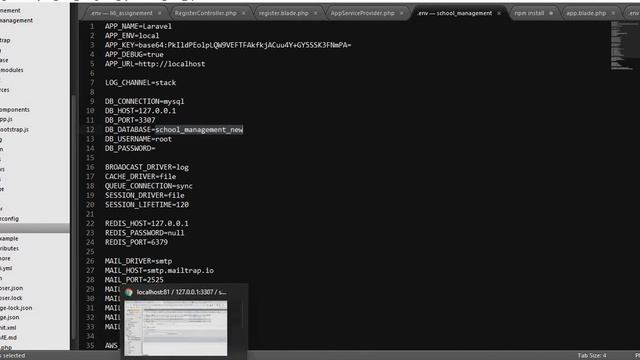Open the composer.json sidebar file

click(x=11, y=288)
